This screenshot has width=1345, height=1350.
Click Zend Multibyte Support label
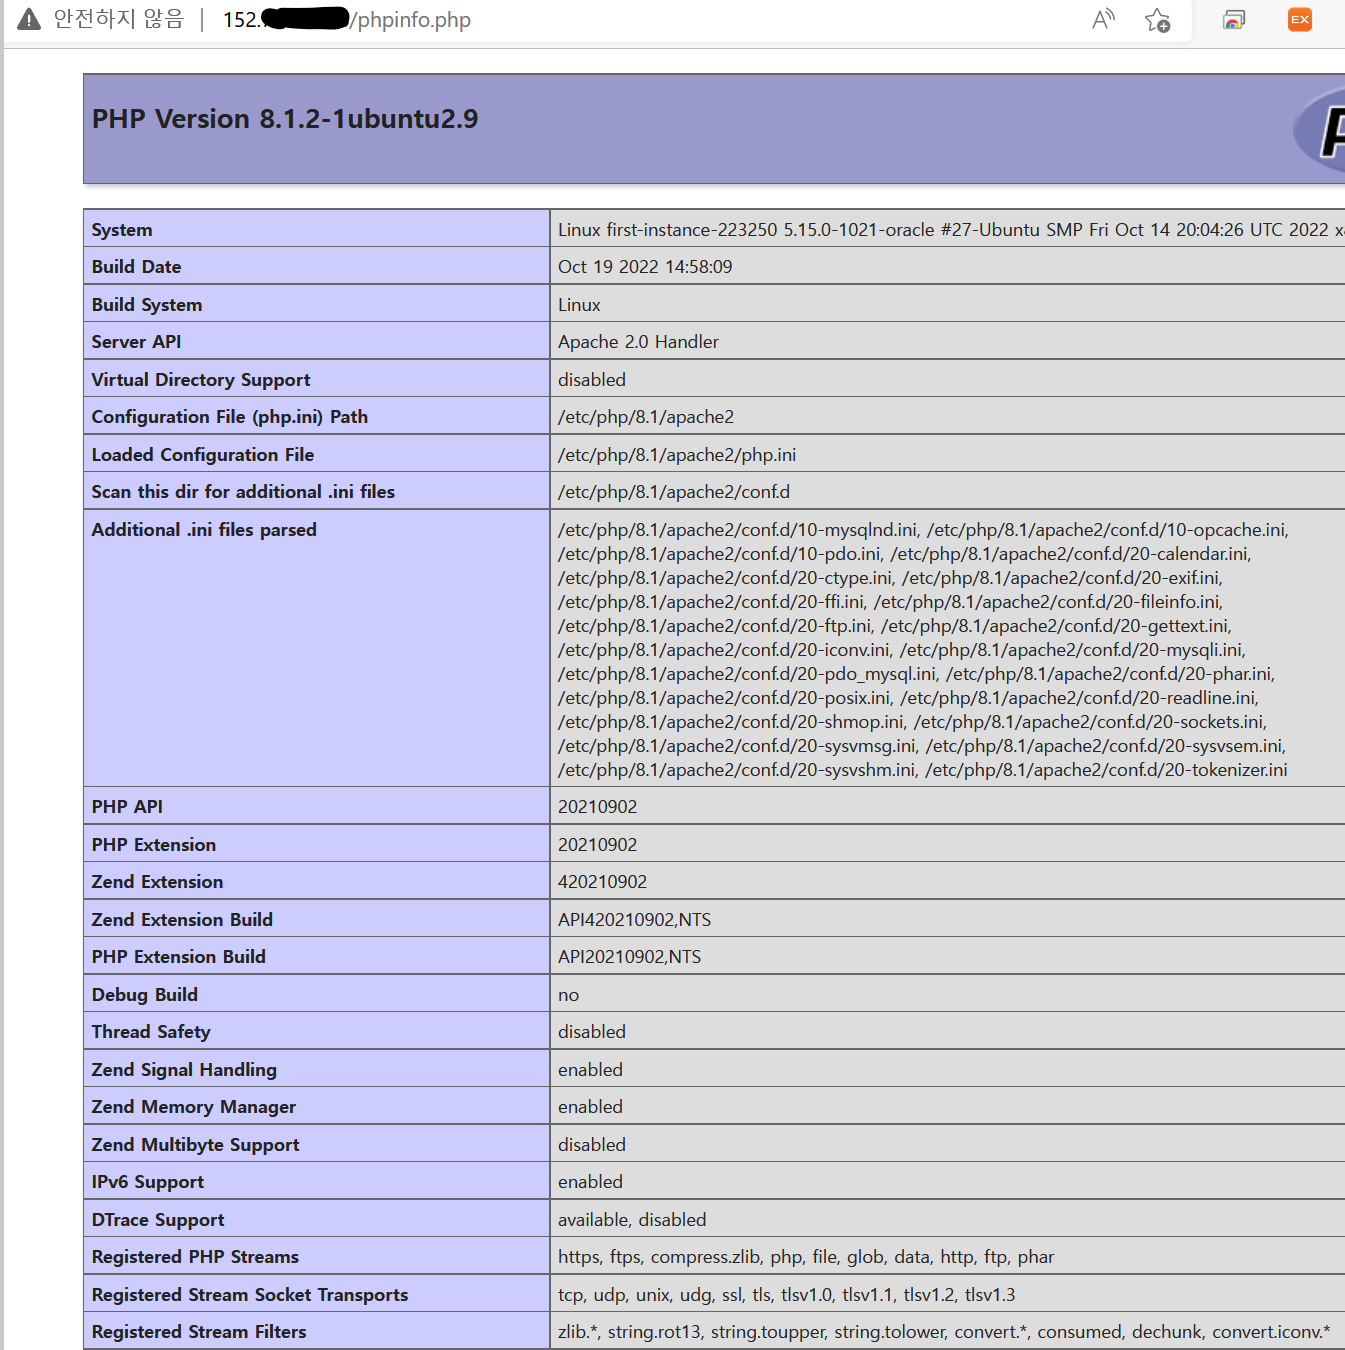[x=195, y=1145]
